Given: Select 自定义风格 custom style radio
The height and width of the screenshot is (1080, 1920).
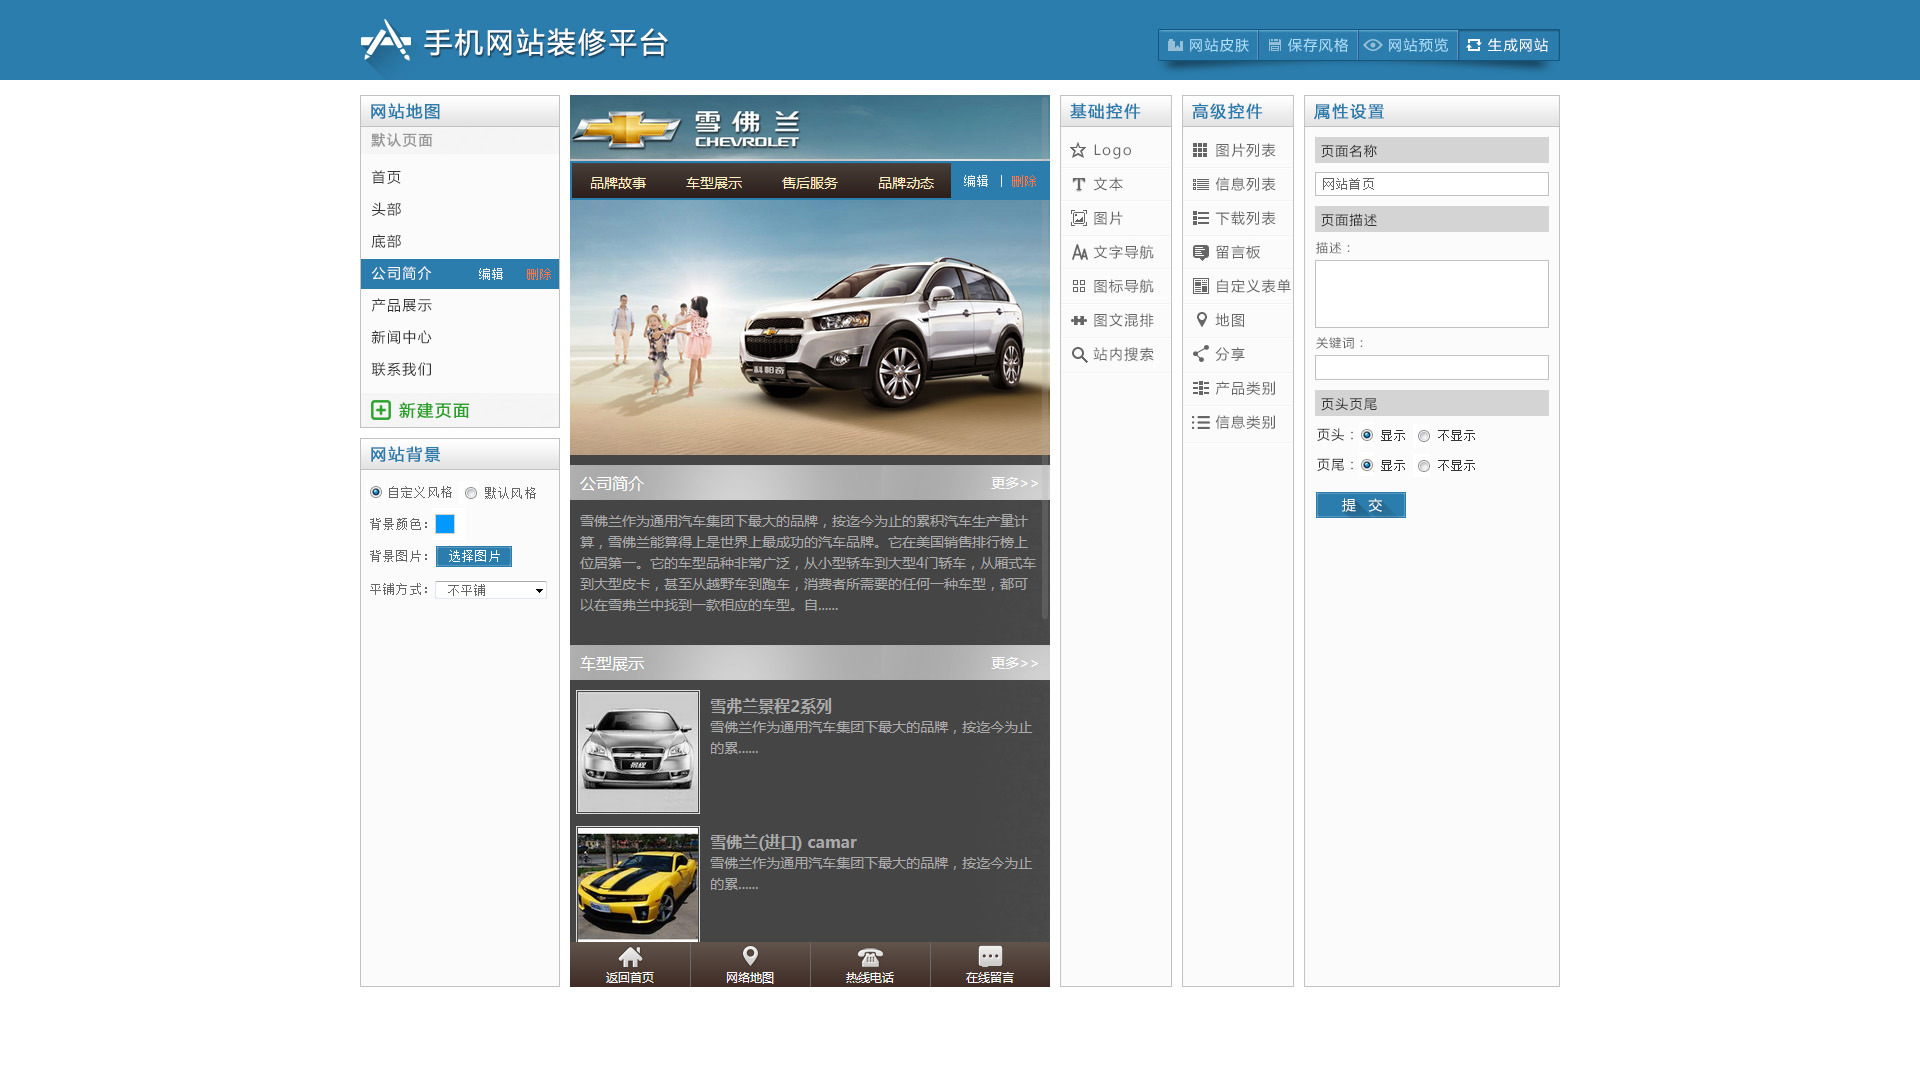Looking at the screenshot, I should [376, 492].
